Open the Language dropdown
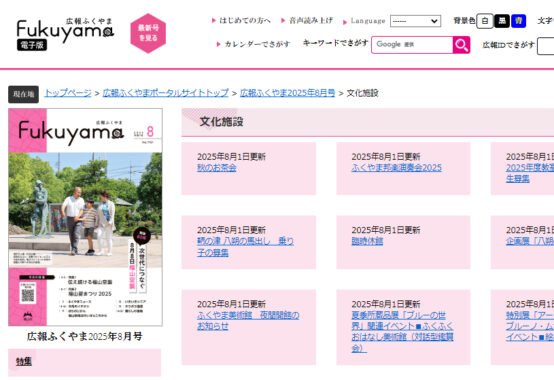Image resolution: width=554 pixels, height=380 pixels. point(415,21)
